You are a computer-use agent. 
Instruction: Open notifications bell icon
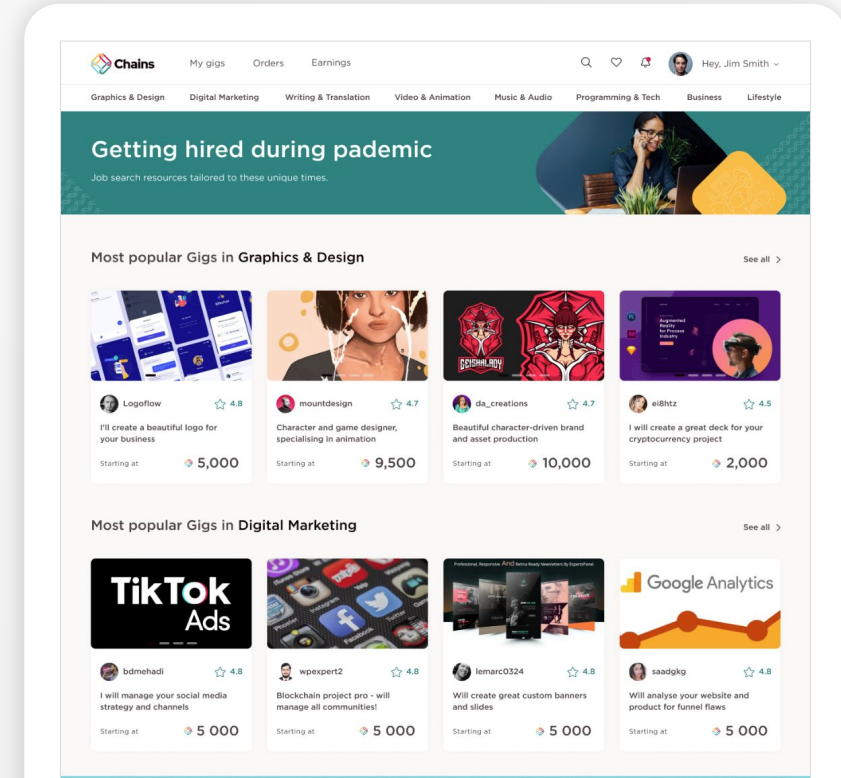tap(646, 62)
